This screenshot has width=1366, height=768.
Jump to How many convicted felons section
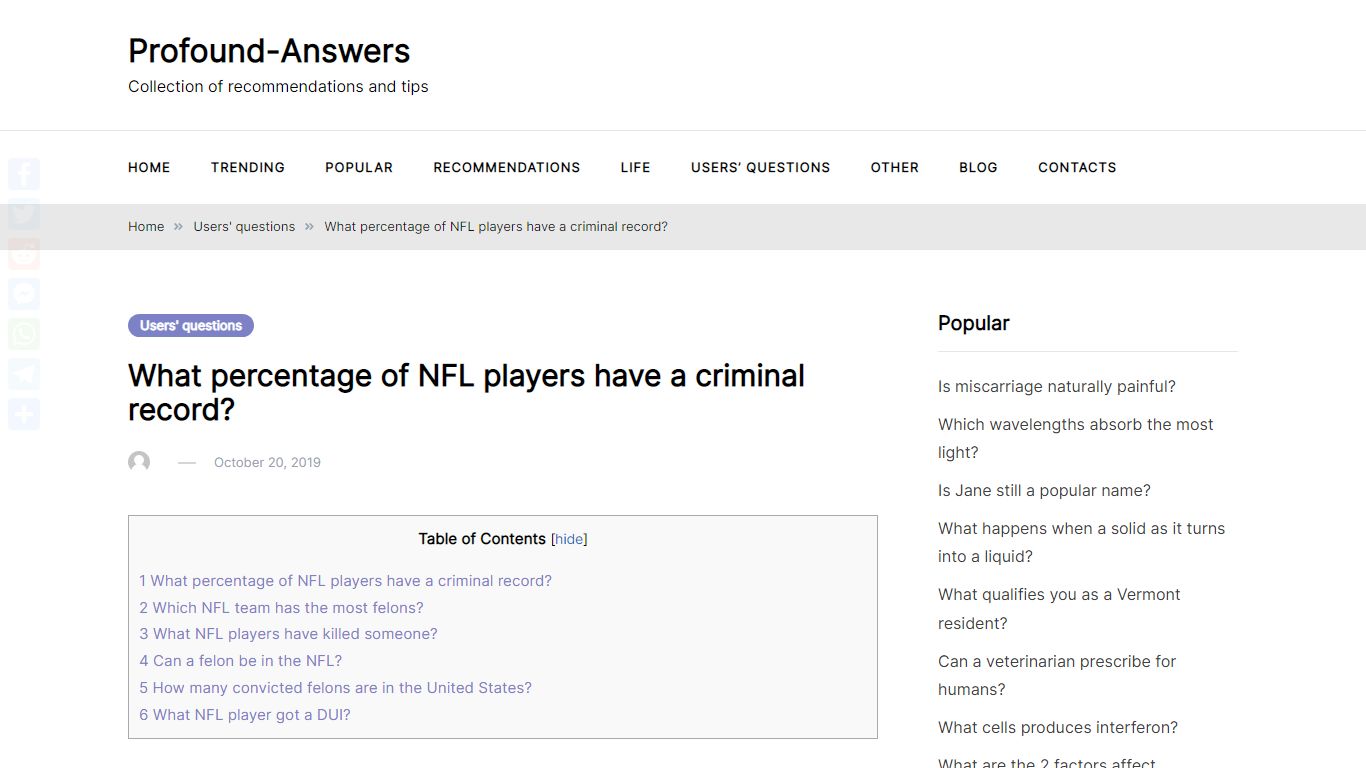[335, 688]
